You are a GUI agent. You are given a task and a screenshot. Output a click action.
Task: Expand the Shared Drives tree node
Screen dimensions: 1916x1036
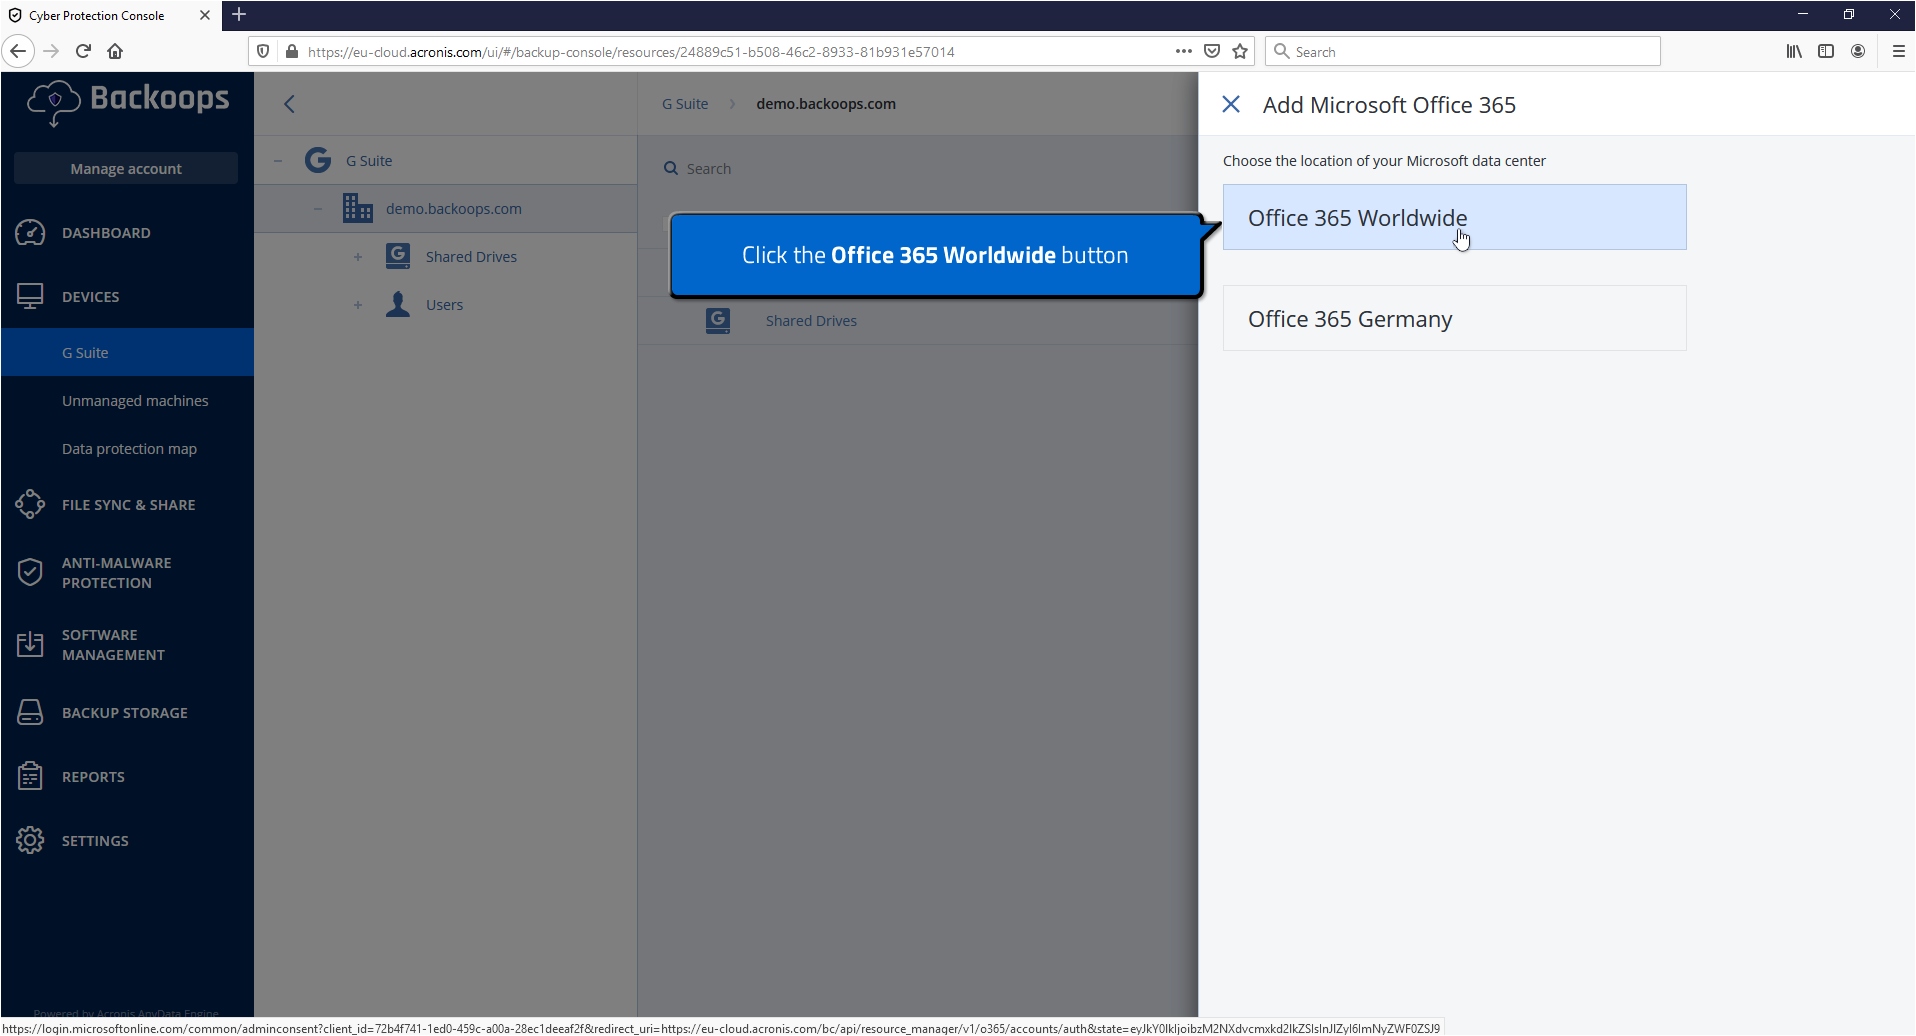click(x=358, y=257)
